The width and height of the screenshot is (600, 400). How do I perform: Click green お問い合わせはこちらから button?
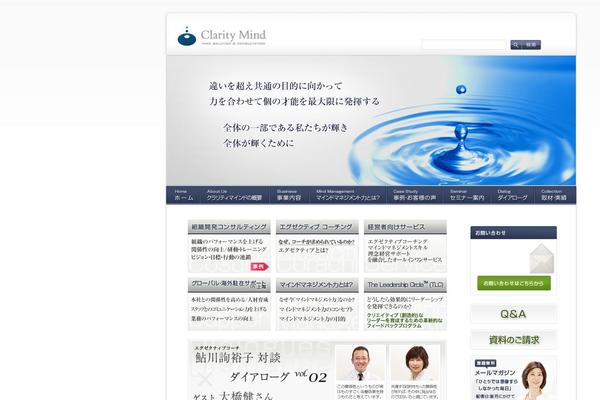pos(514,283)
